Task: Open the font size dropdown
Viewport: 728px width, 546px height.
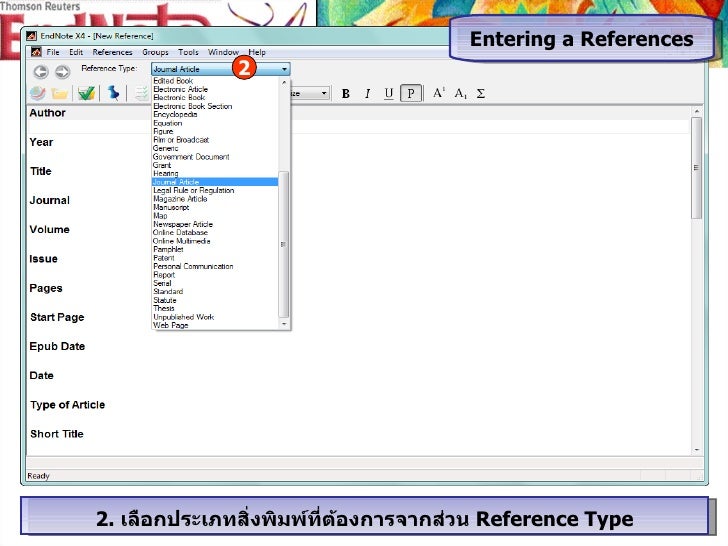Action: click(324, 93)
